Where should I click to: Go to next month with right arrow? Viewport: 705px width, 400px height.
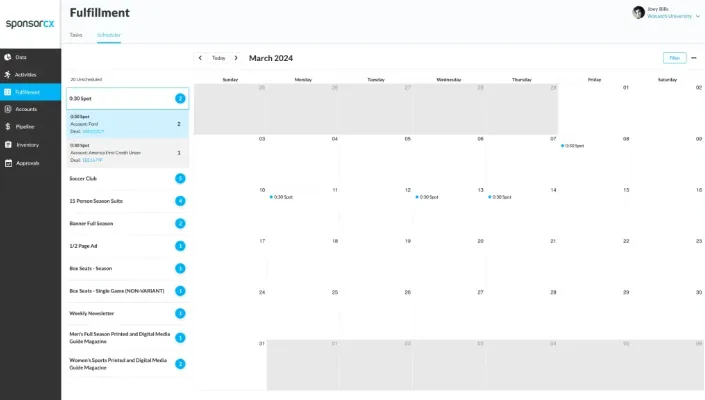pyautogui.click(x=236, y=58)
